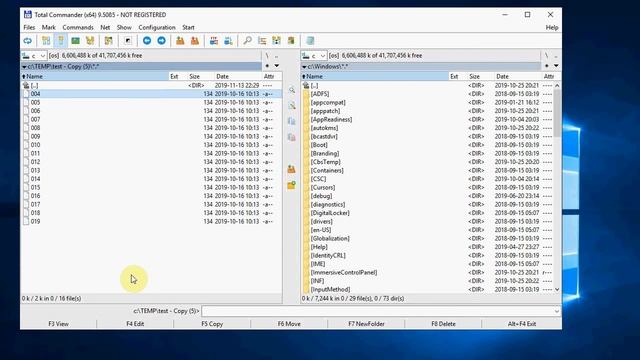Click the yellow tree view toolbar icon
This screenshot has height=360, width=640.
pyautogui.click(x=90, y=41)
